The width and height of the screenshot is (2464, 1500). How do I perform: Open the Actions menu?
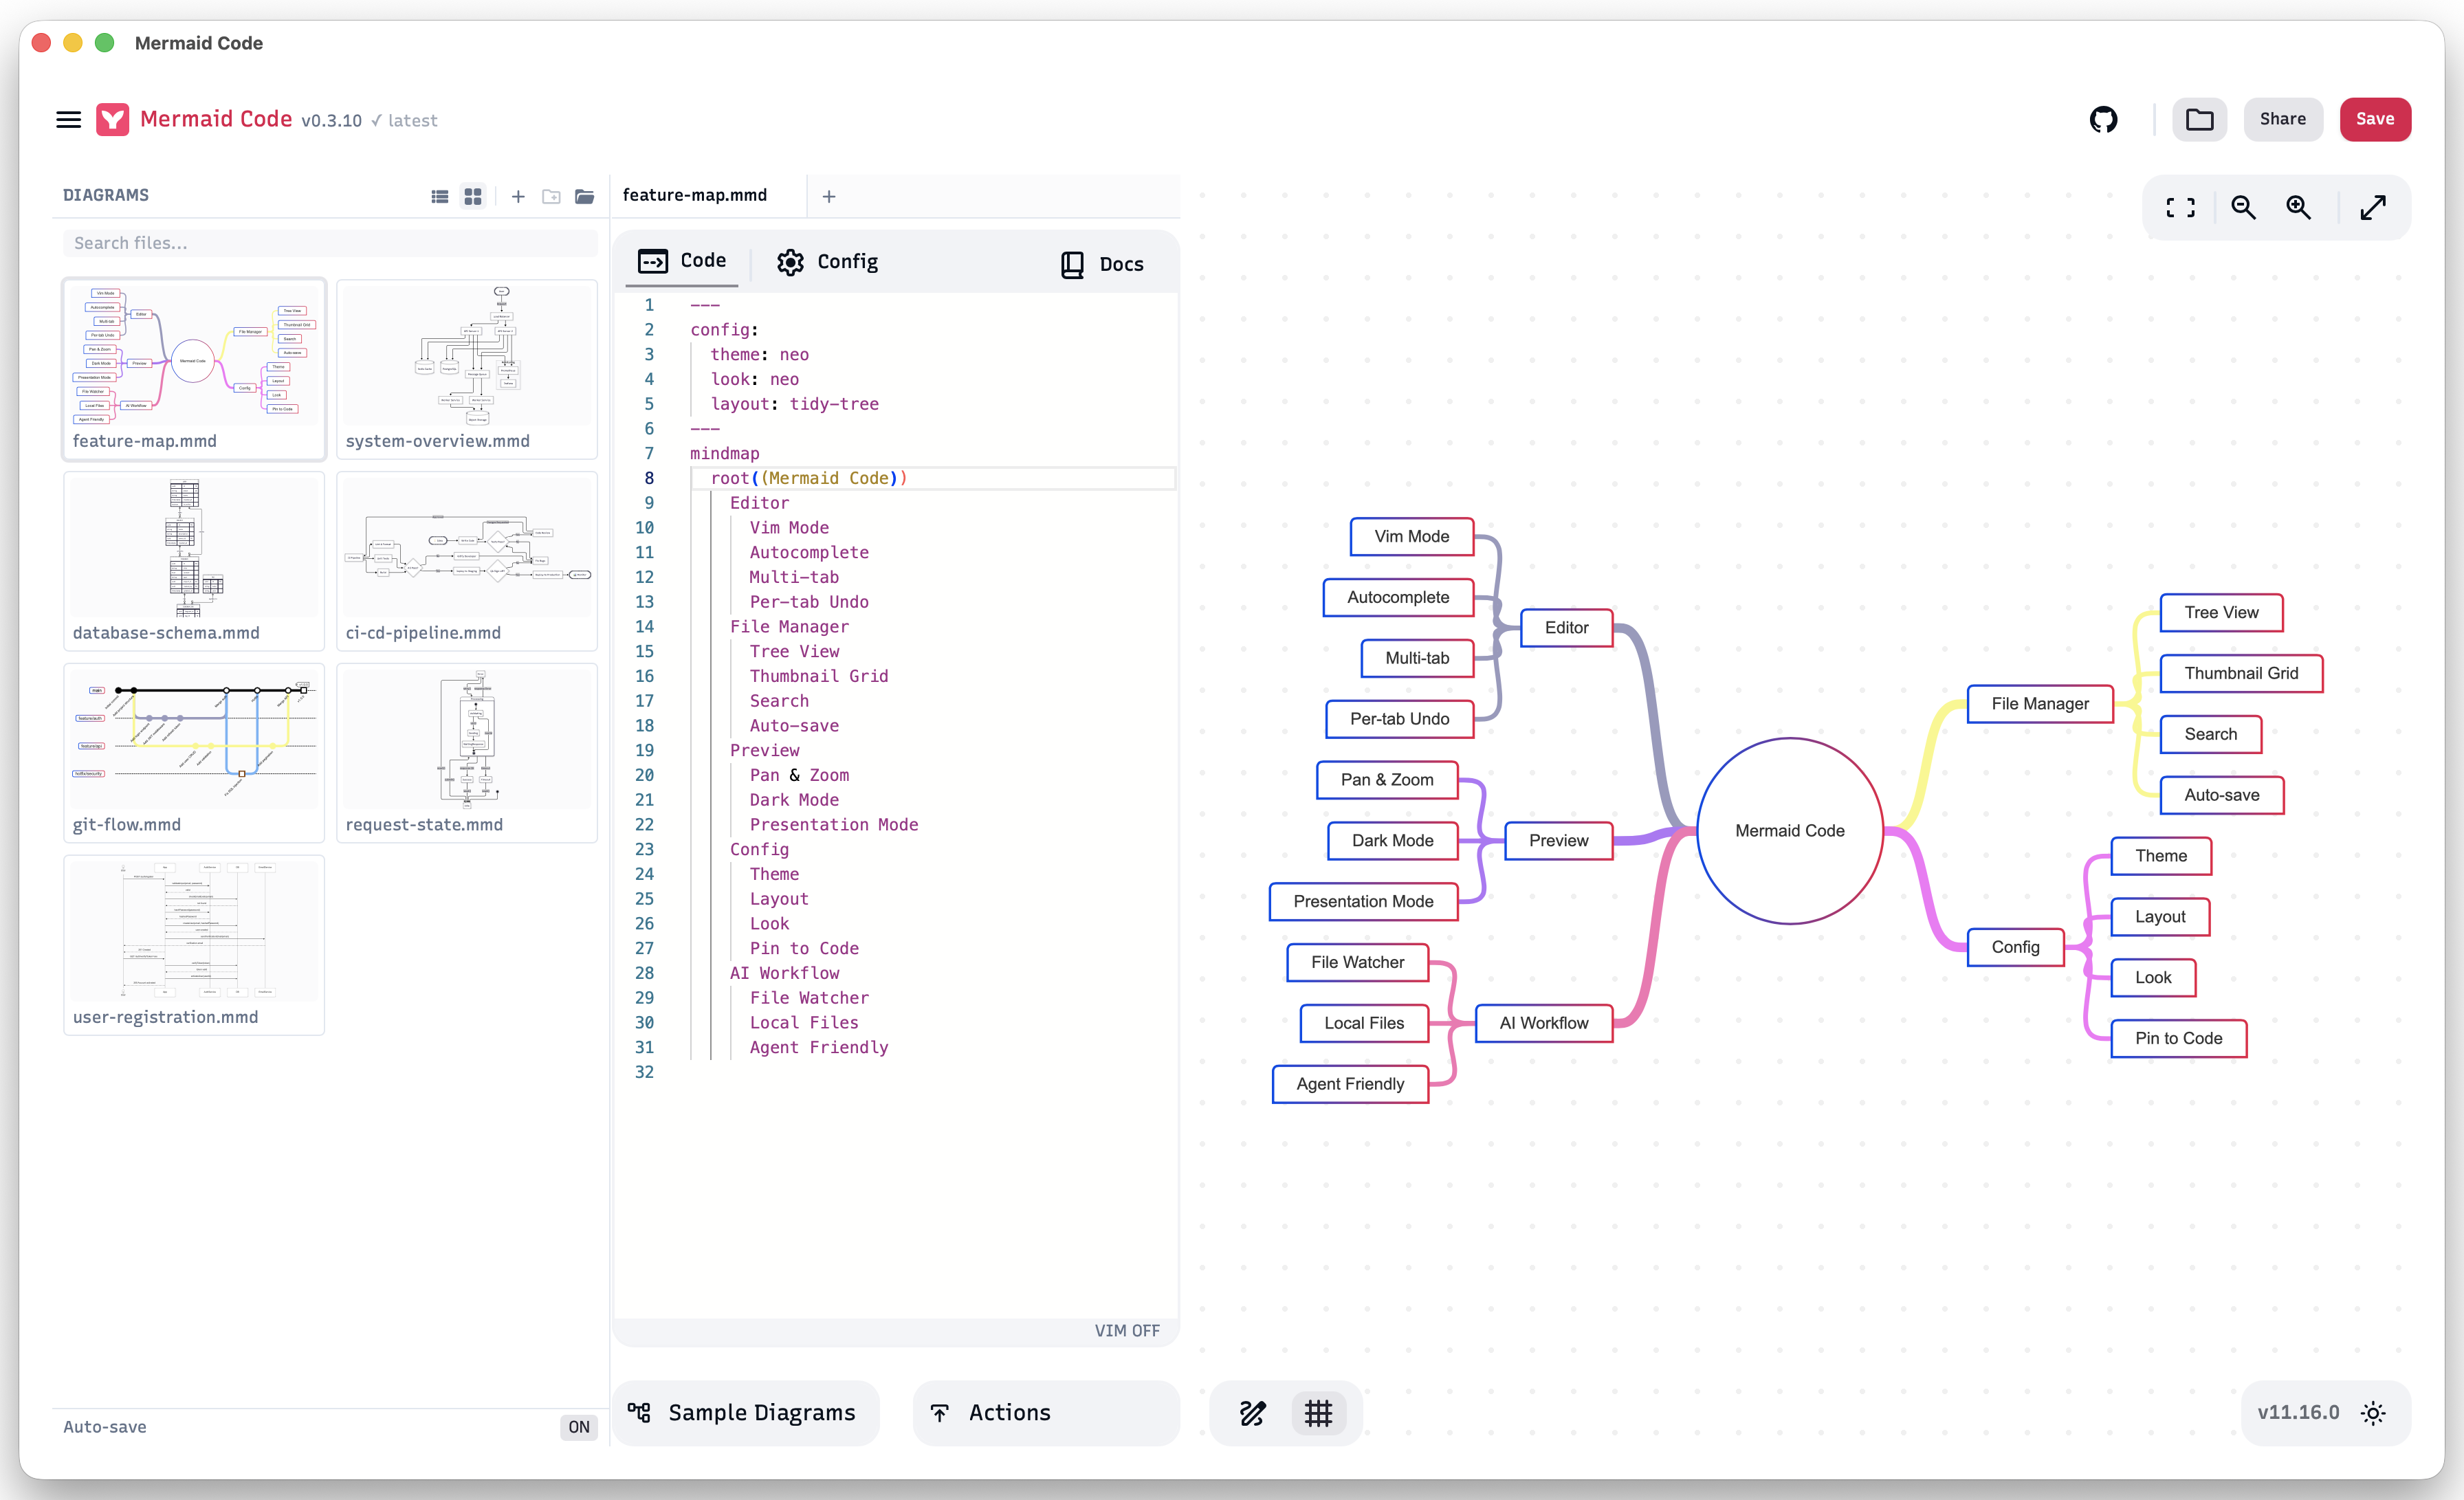(x=1046, y=1413)
